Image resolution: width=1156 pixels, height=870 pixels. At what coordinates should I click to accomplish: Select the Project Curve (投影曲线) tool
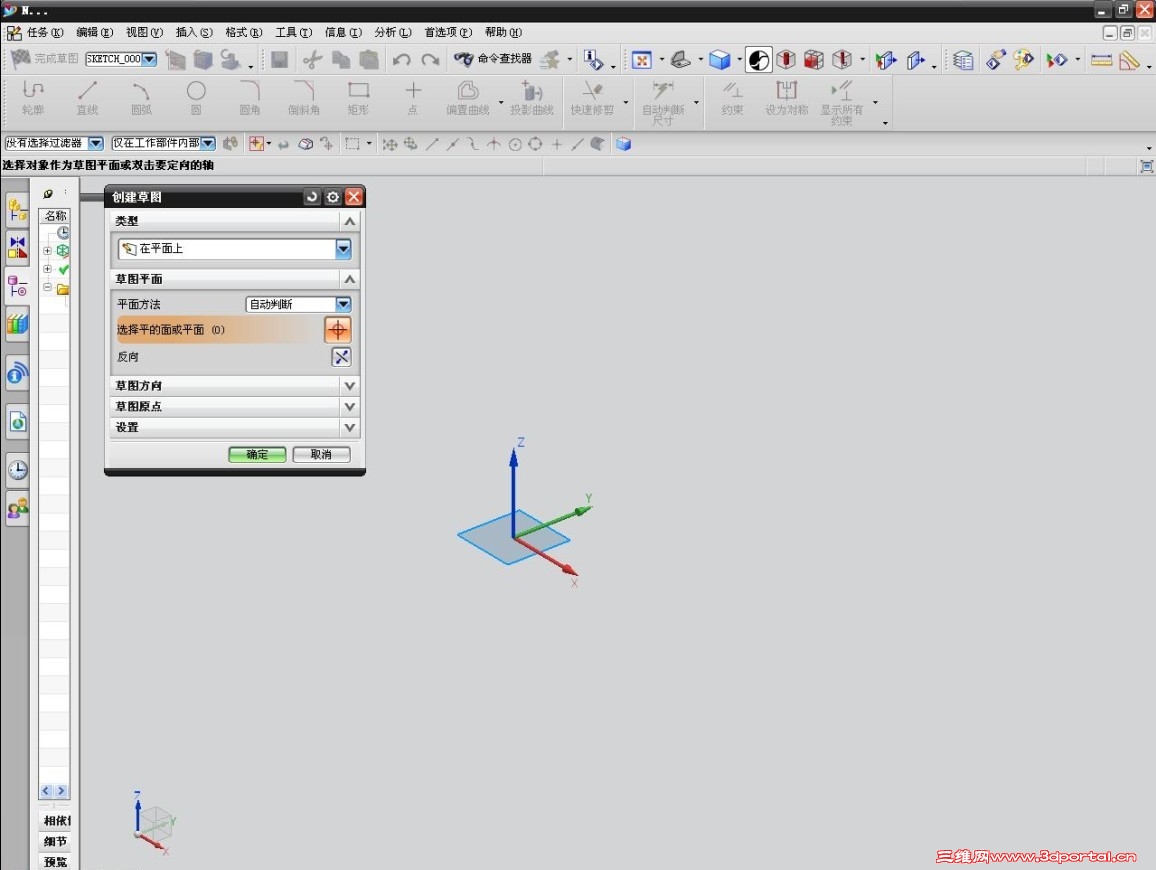(532, 98)
